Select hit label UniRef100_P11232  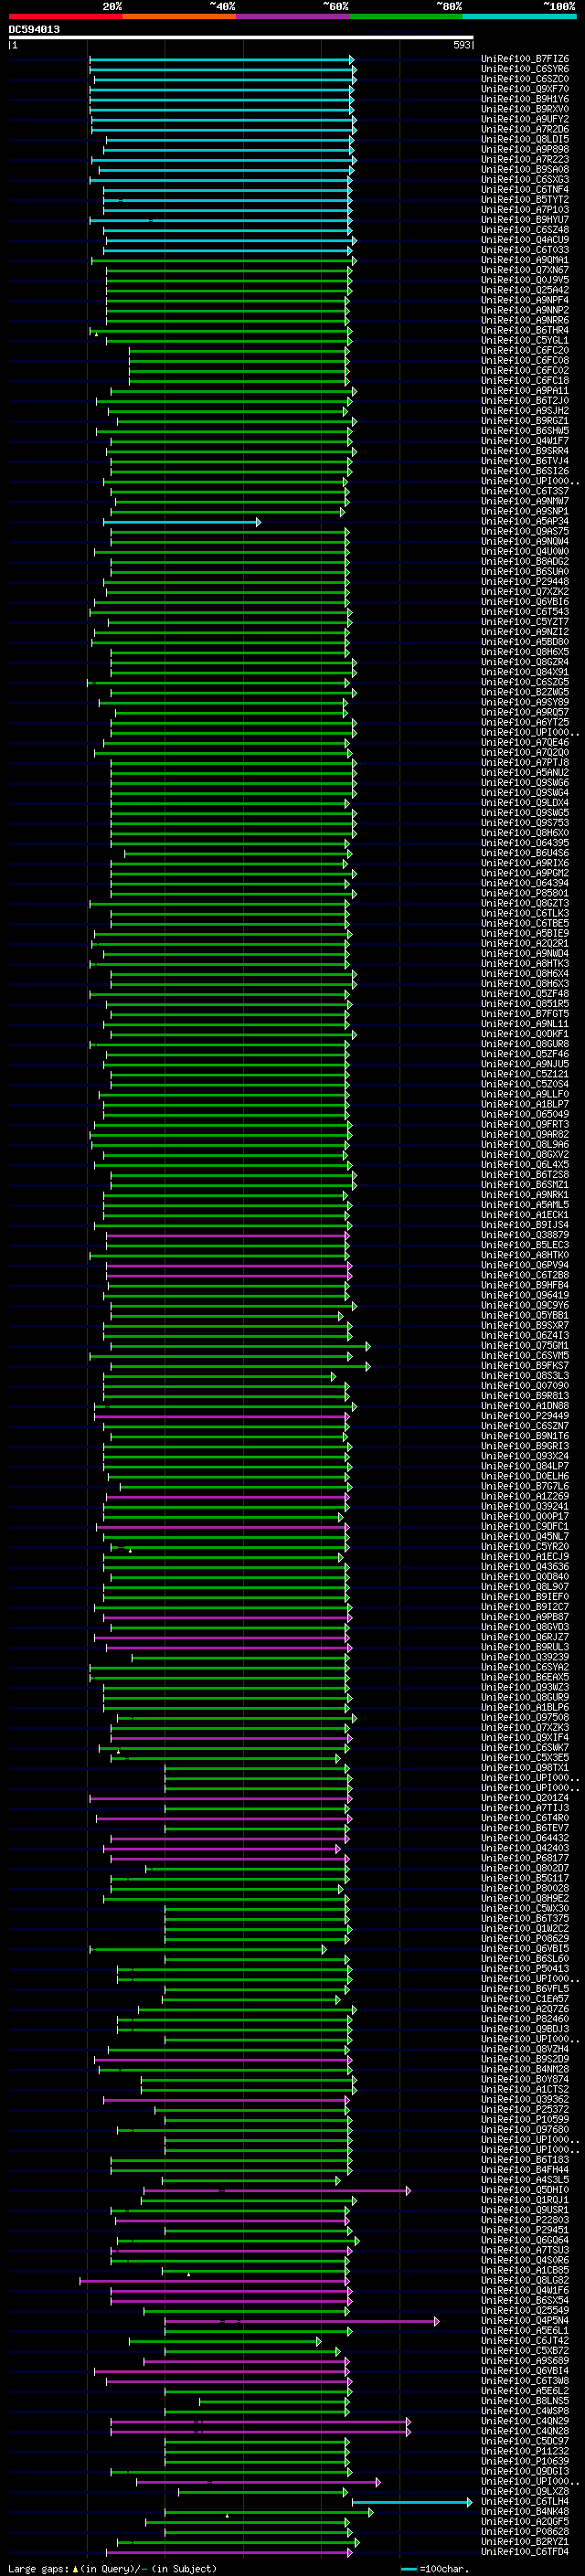(525, 2451)
